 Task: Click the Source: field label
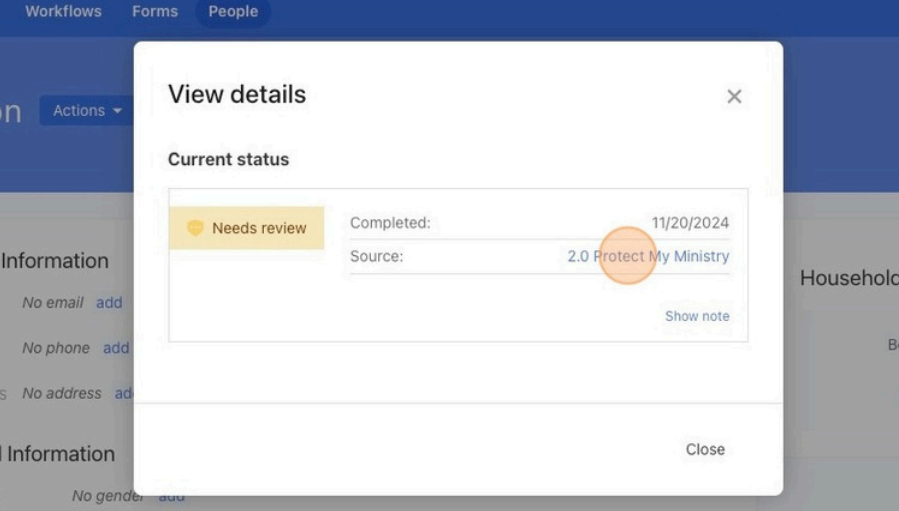coord(376,256)
